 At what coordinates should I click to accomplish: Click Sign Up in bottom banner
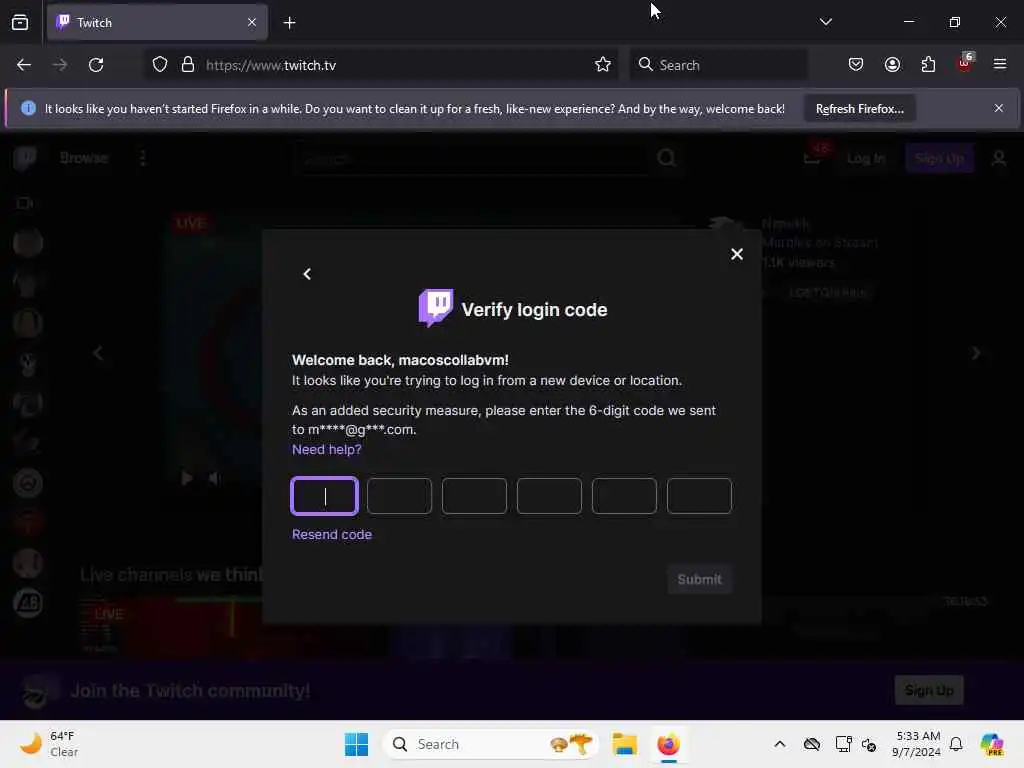coord(929,690)
